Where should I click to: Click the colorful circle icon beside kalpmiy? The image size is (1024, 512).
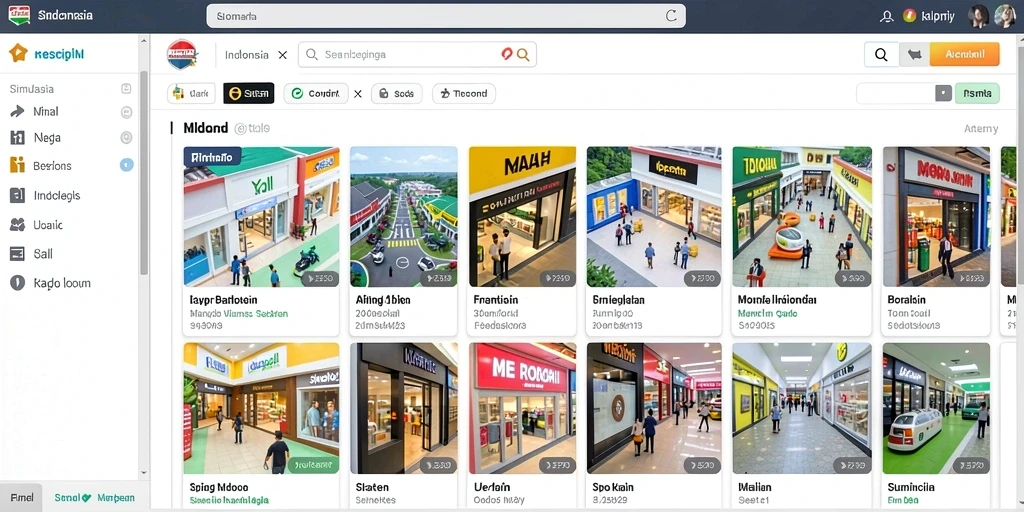[909, 16]
